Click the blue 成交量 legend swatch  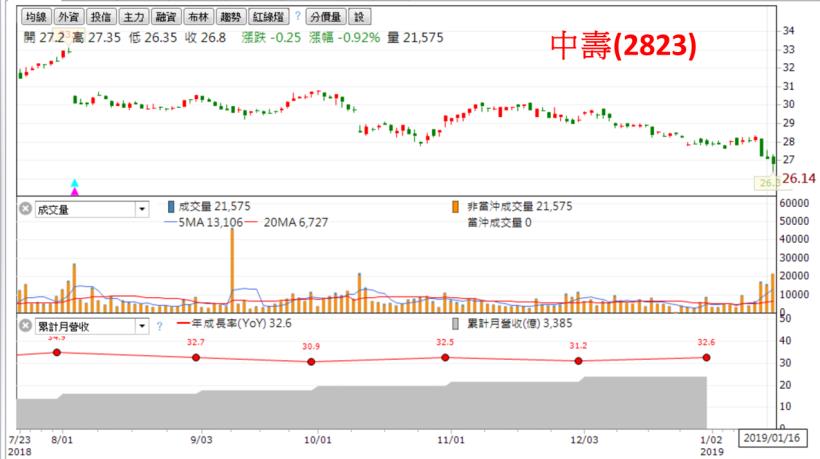coord(170,206)
